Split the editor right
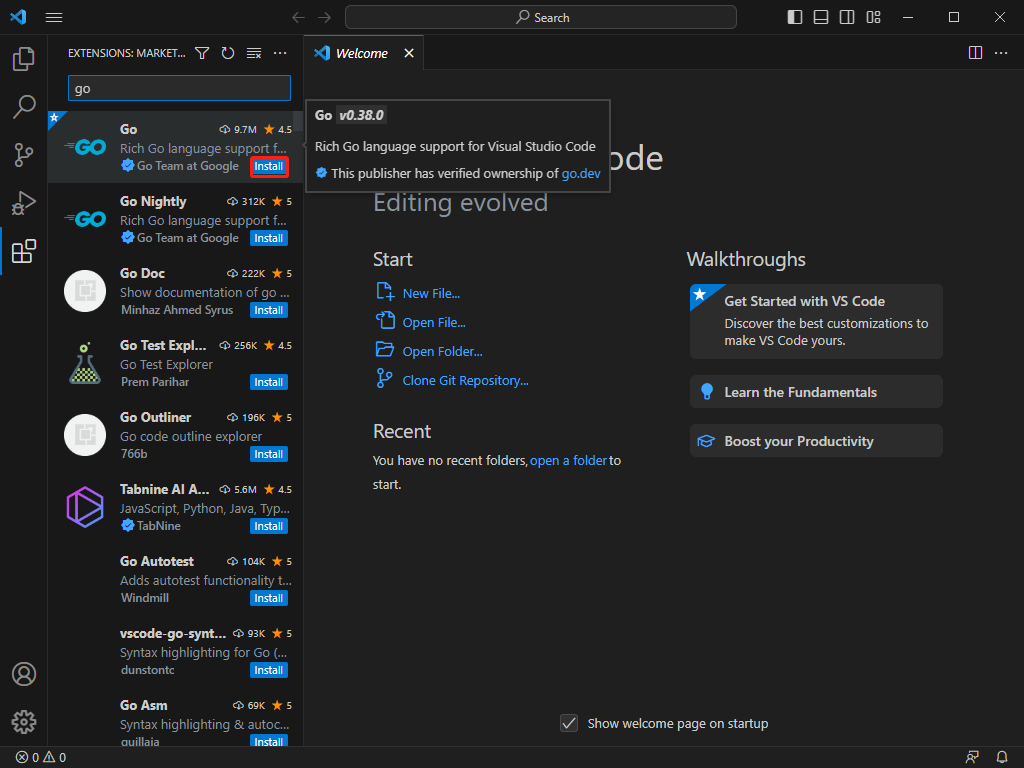Viewport: 1024px width, 768px height. [975, 53]
